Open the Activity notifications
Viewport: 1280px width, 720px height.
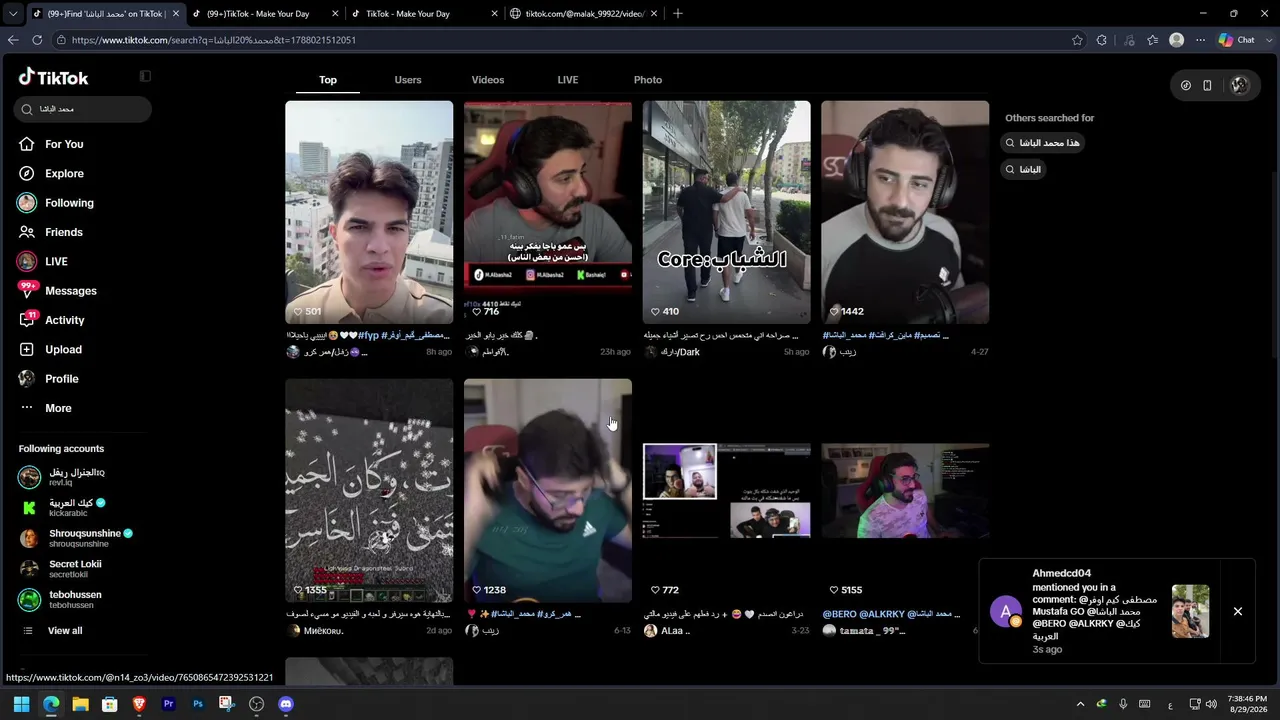click(x=64, y=320)
